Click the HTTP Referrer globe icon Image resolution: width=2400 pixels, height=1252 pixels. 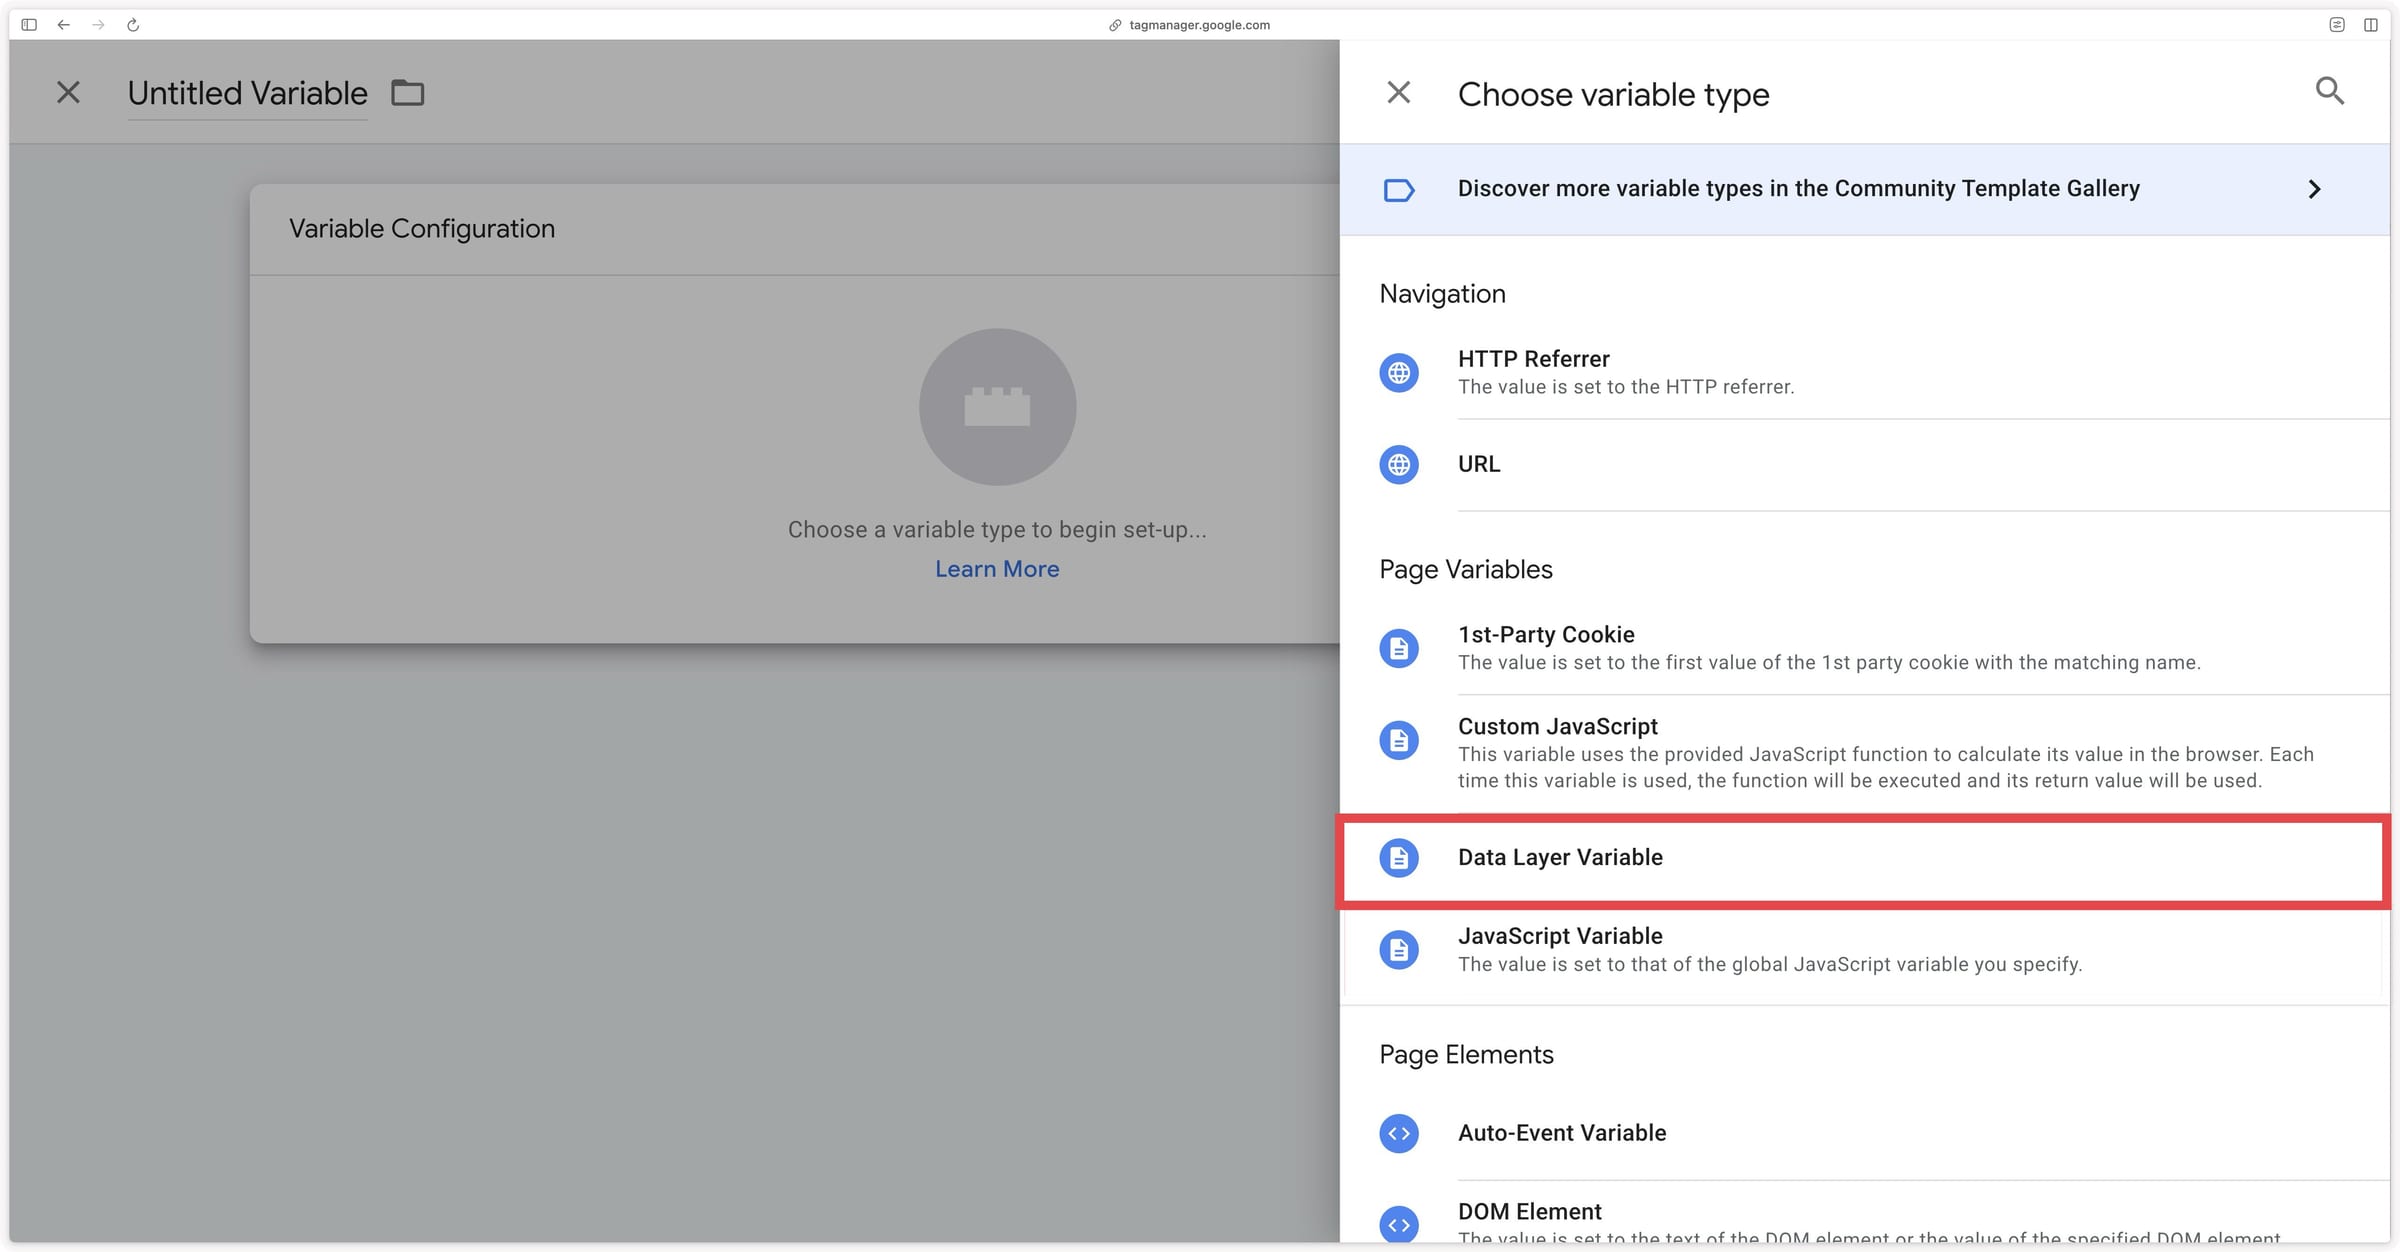[x=1398, y=373]
